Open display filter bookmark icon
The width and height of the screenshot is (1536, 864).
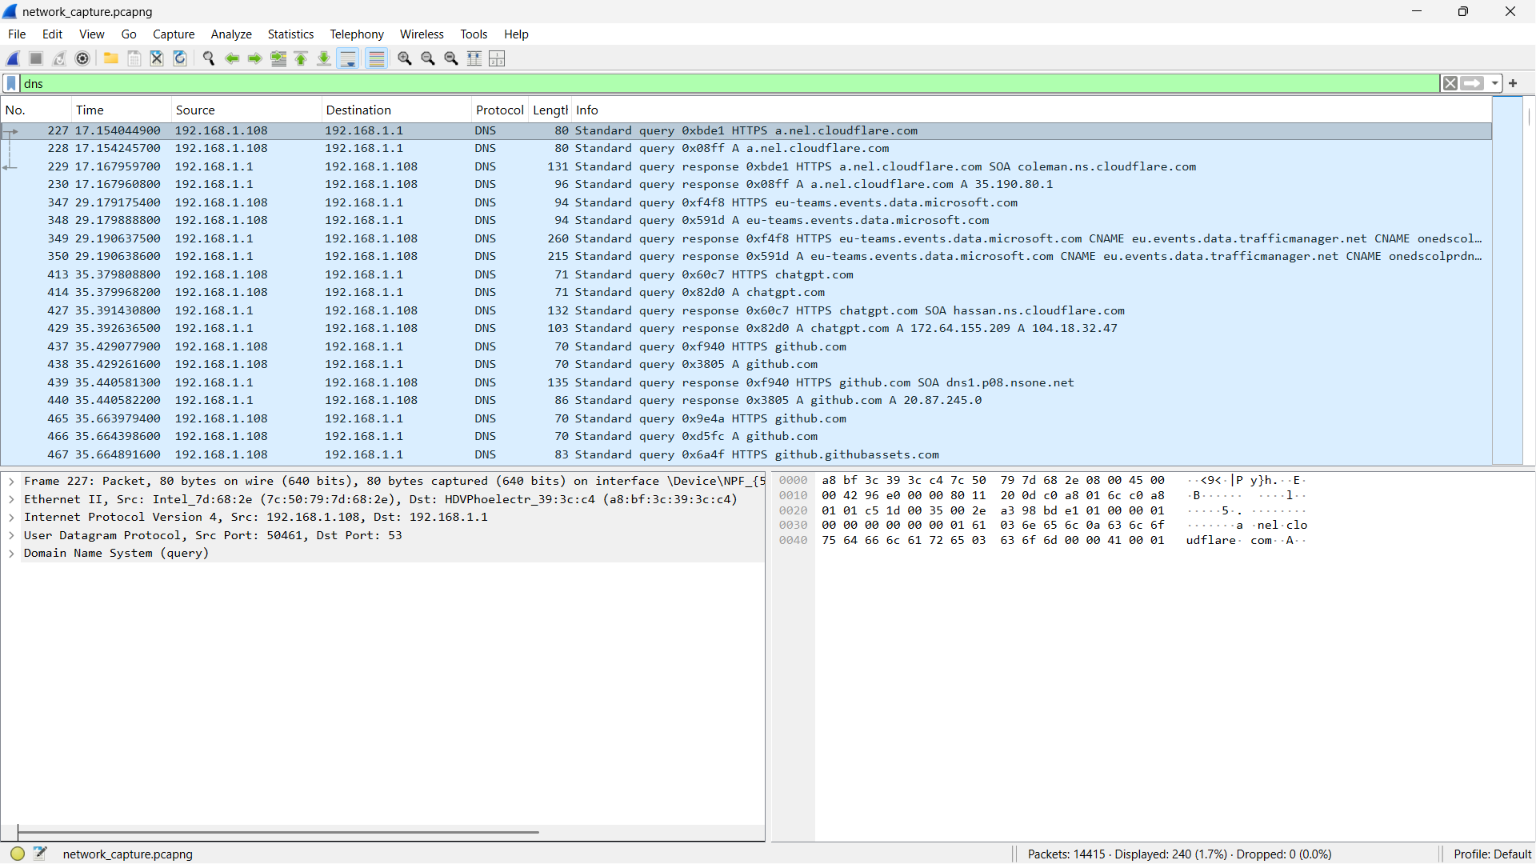tap(11, 83)
